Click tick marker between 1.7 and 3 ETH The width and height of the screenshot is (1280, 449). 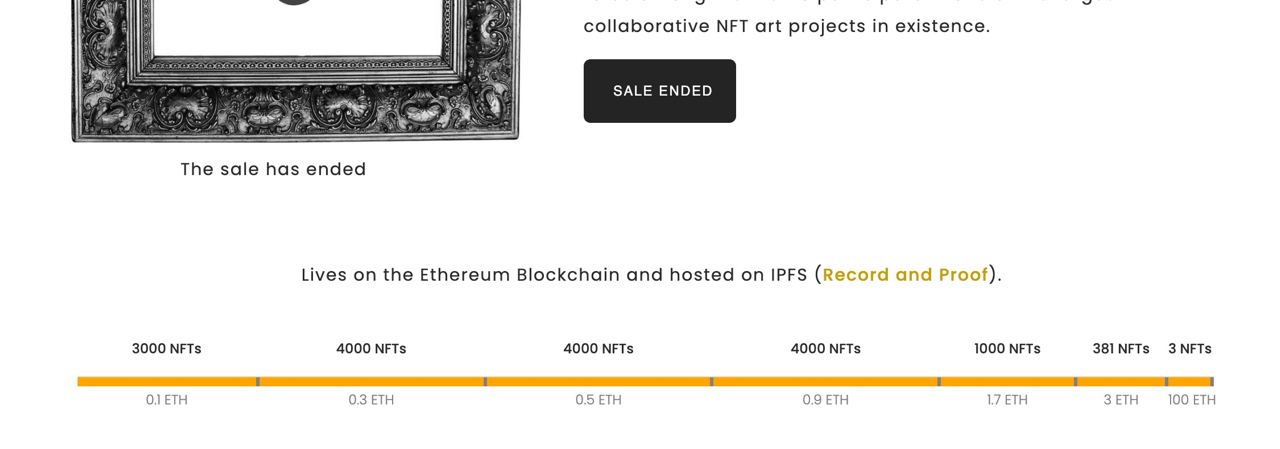tap(1075, 382)
